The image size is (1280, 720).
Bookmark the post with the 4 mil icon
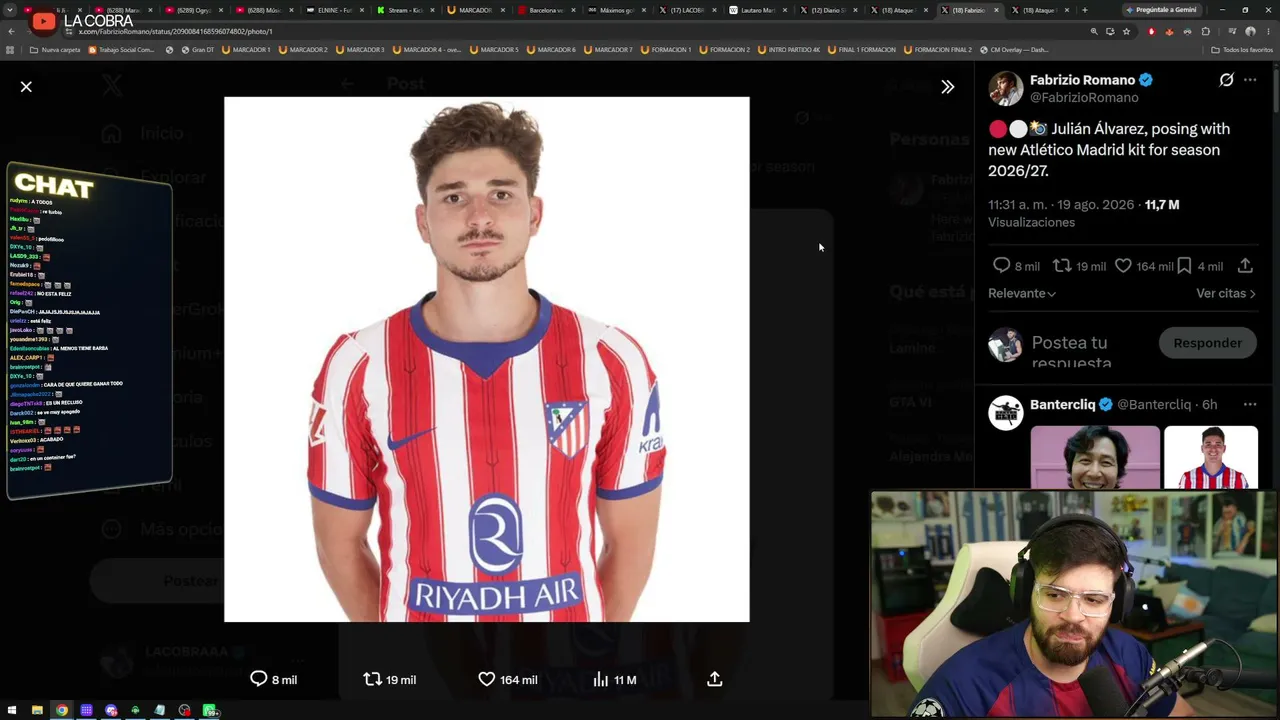click(1184, 266)
